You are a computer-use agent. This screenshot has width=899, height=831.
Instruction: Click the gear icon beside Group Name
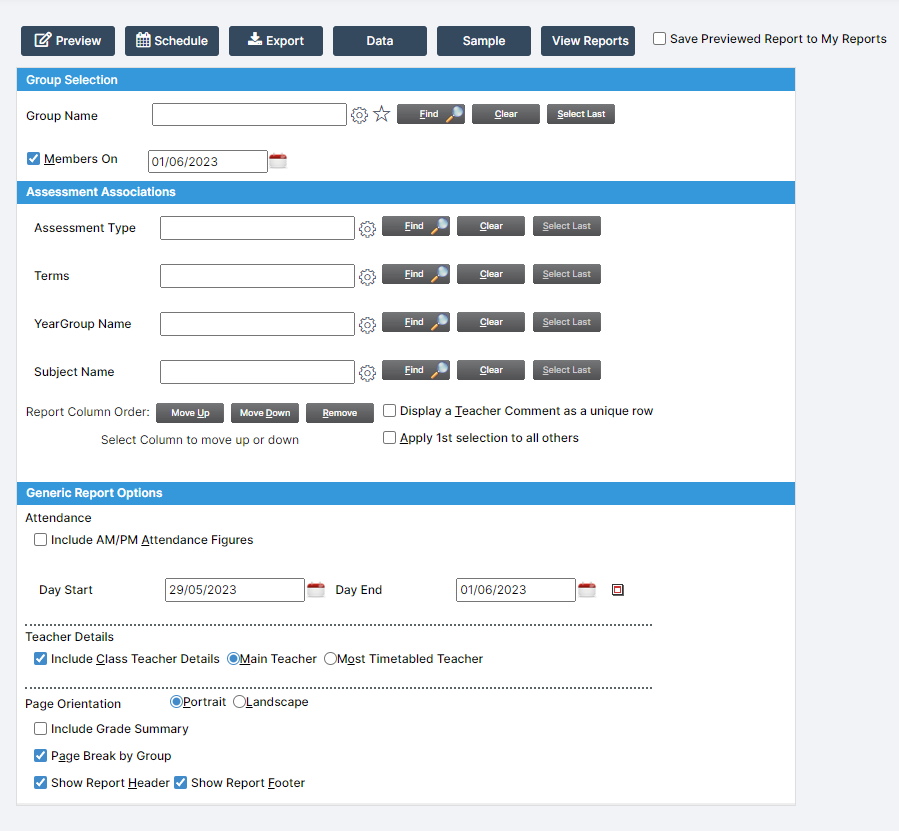tap(359, 115)
